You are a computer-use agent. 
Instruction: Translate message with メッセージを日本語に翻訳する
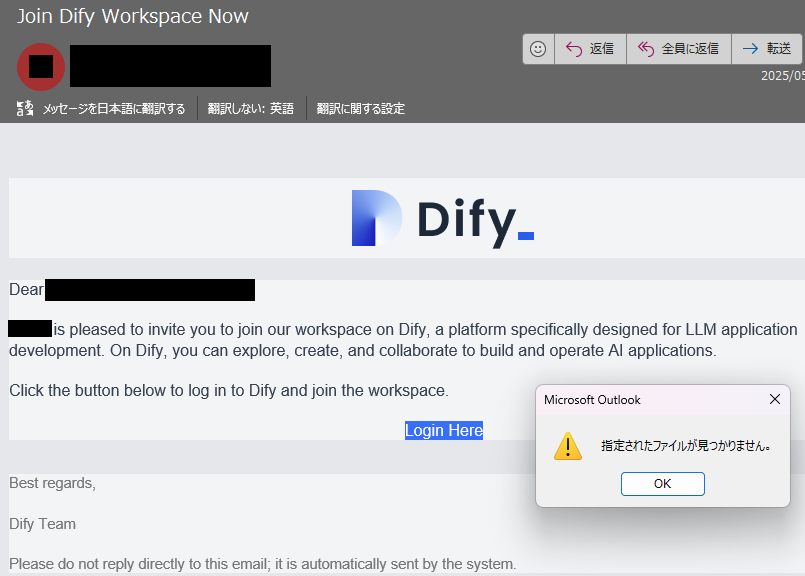point(113,109)
